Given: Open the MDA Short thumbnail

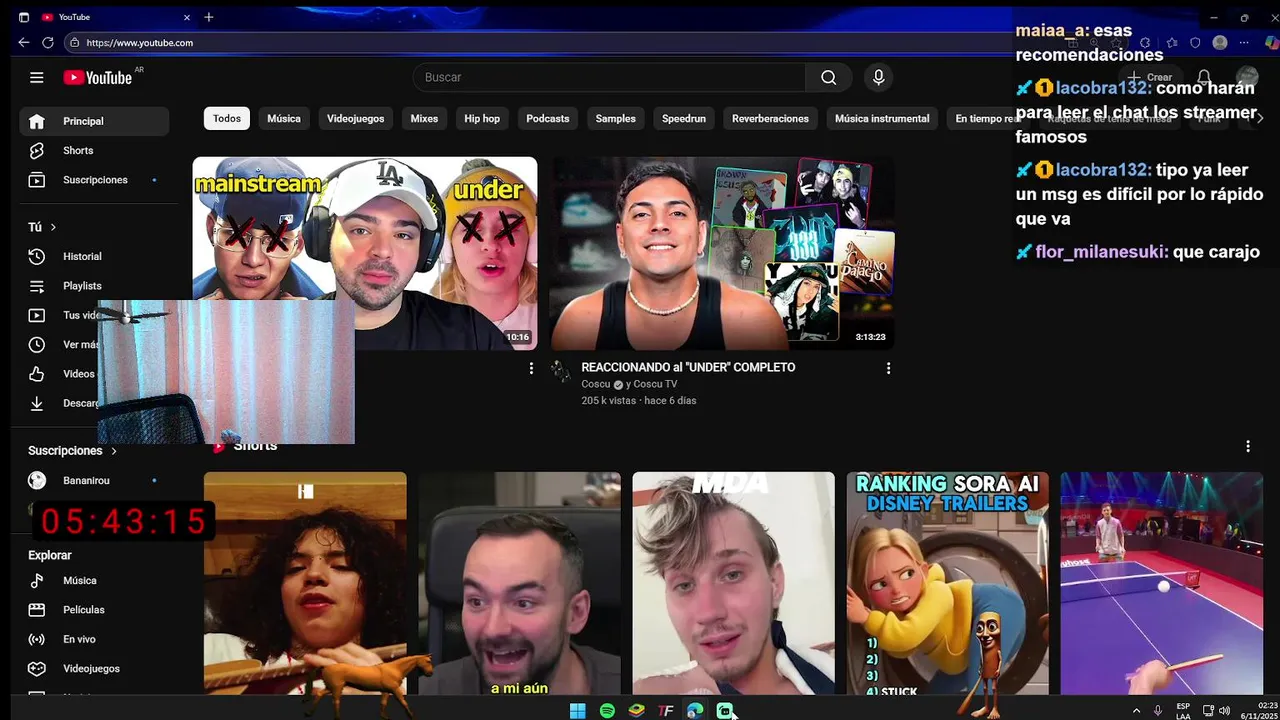Looking at the screenshot, I should point(733,583).
